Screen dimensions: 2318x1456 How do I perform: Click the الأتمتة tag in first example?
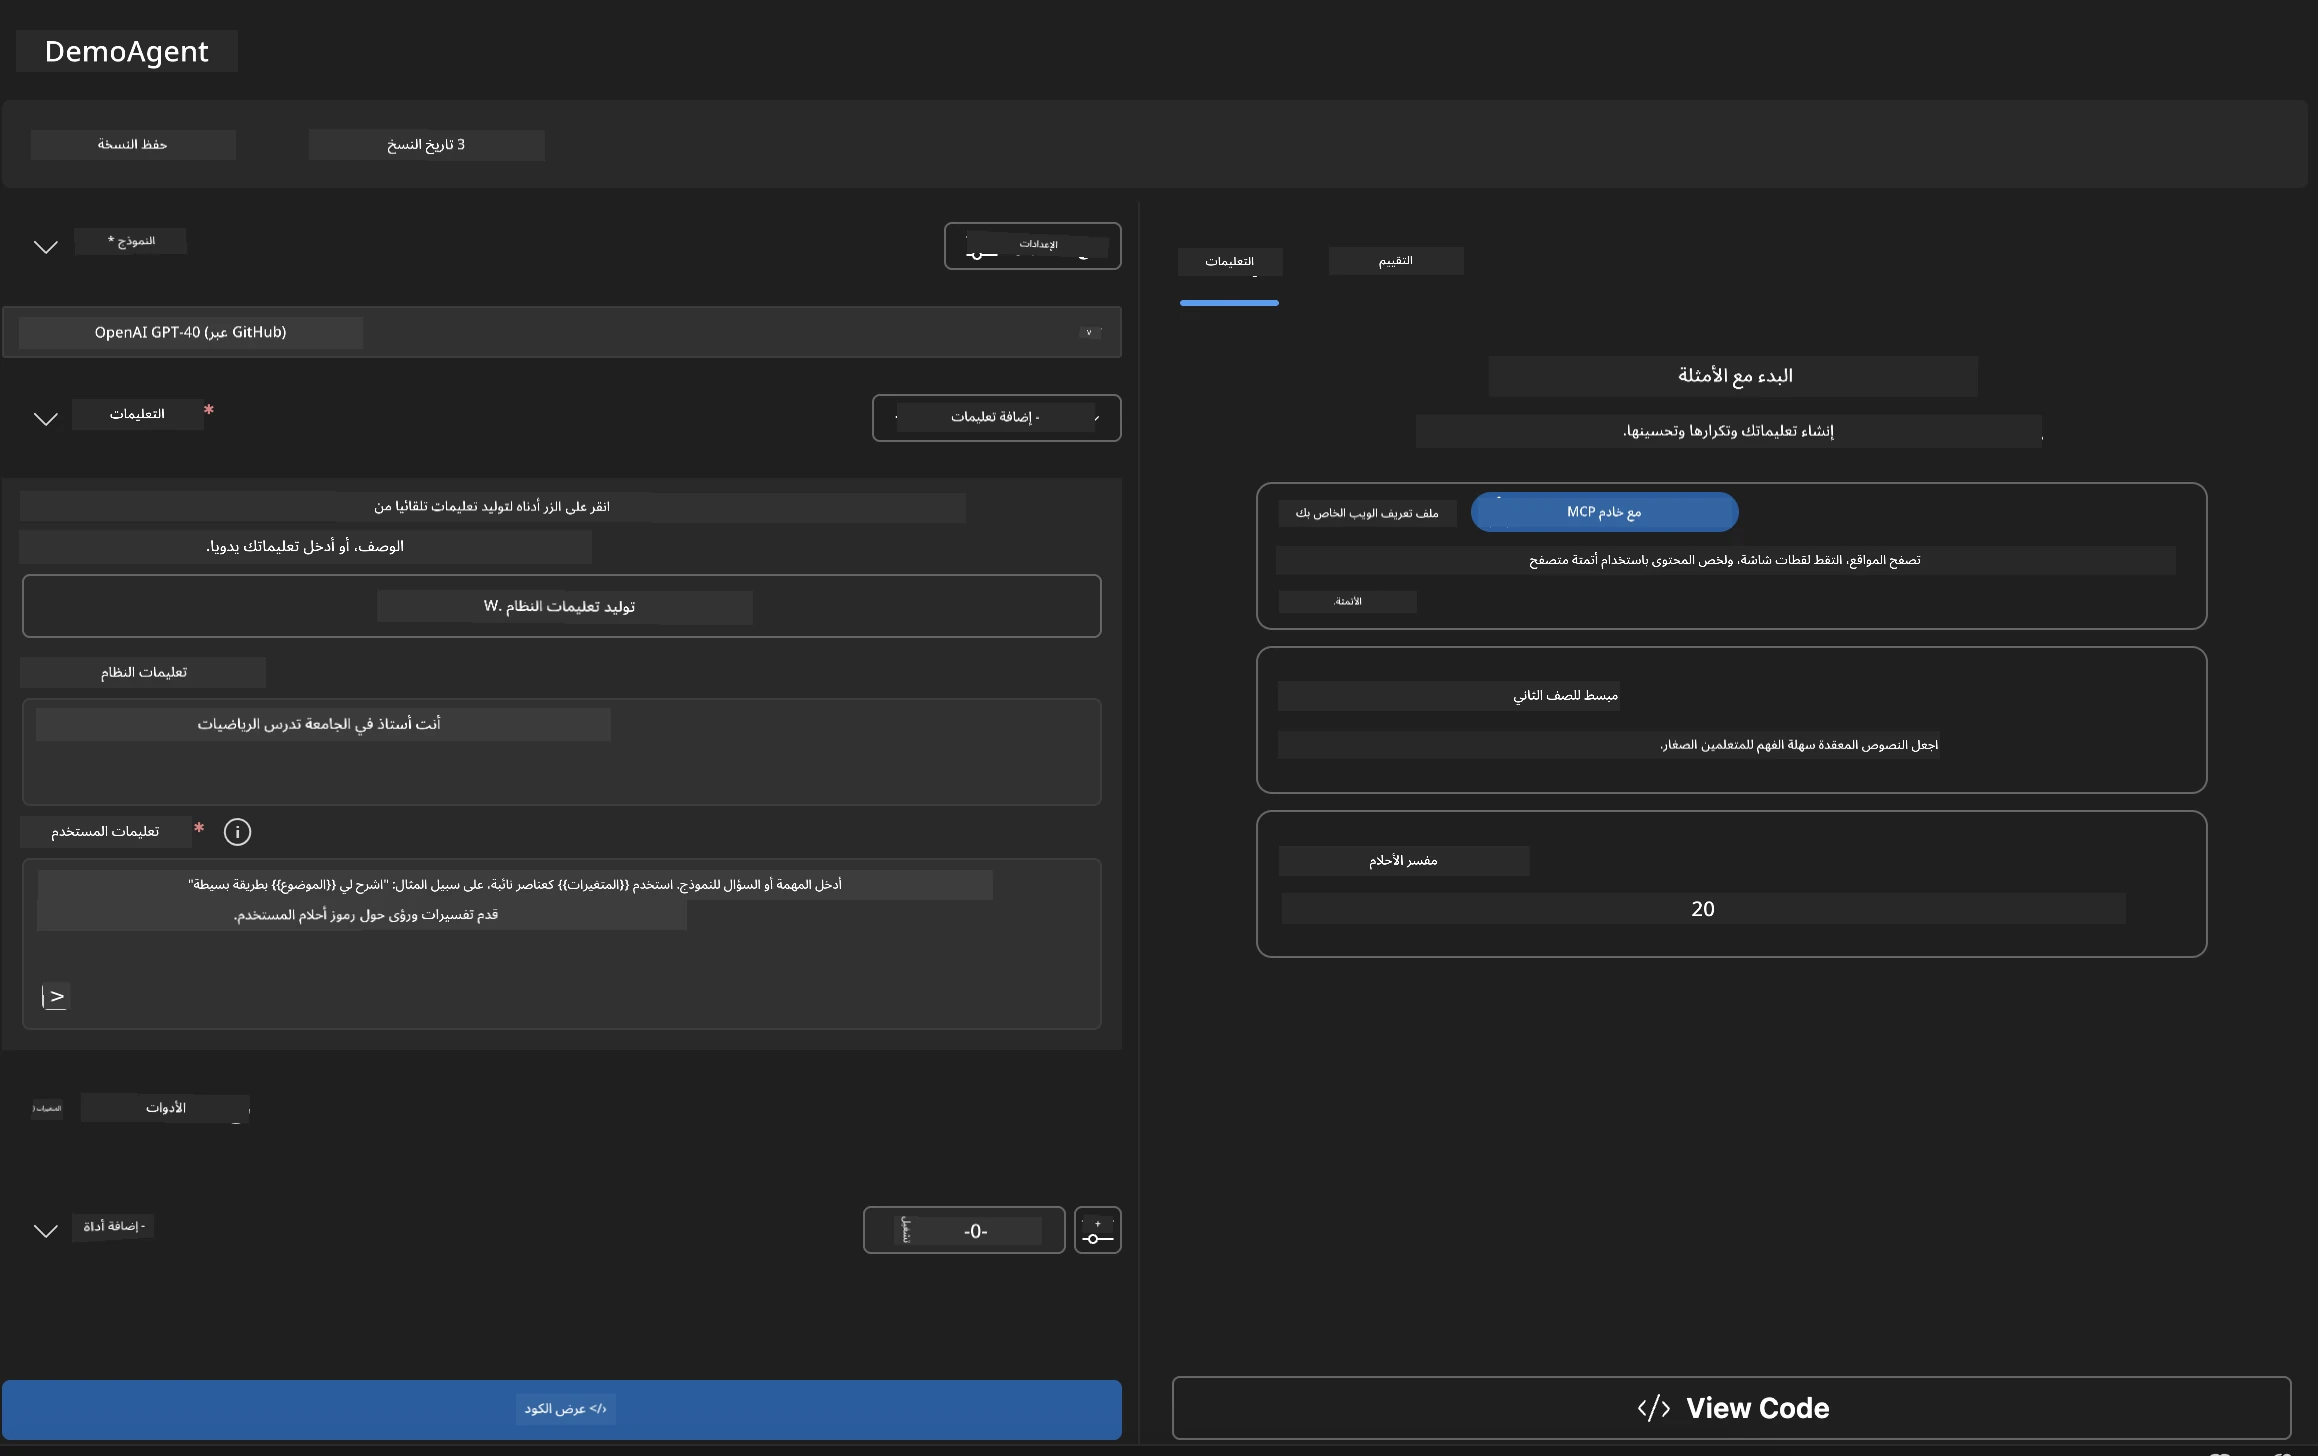(1347, 602)
